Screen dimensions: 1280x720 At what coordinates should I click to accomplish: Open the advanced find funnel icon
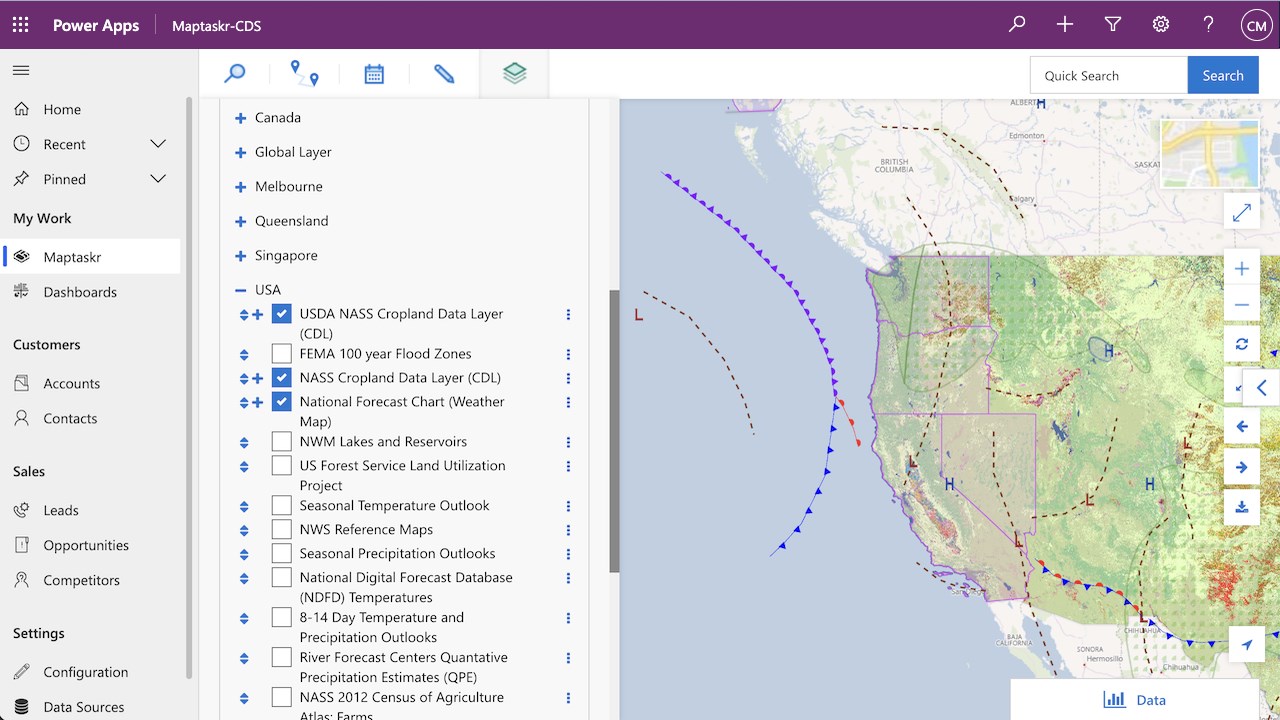coord(1113,24)
